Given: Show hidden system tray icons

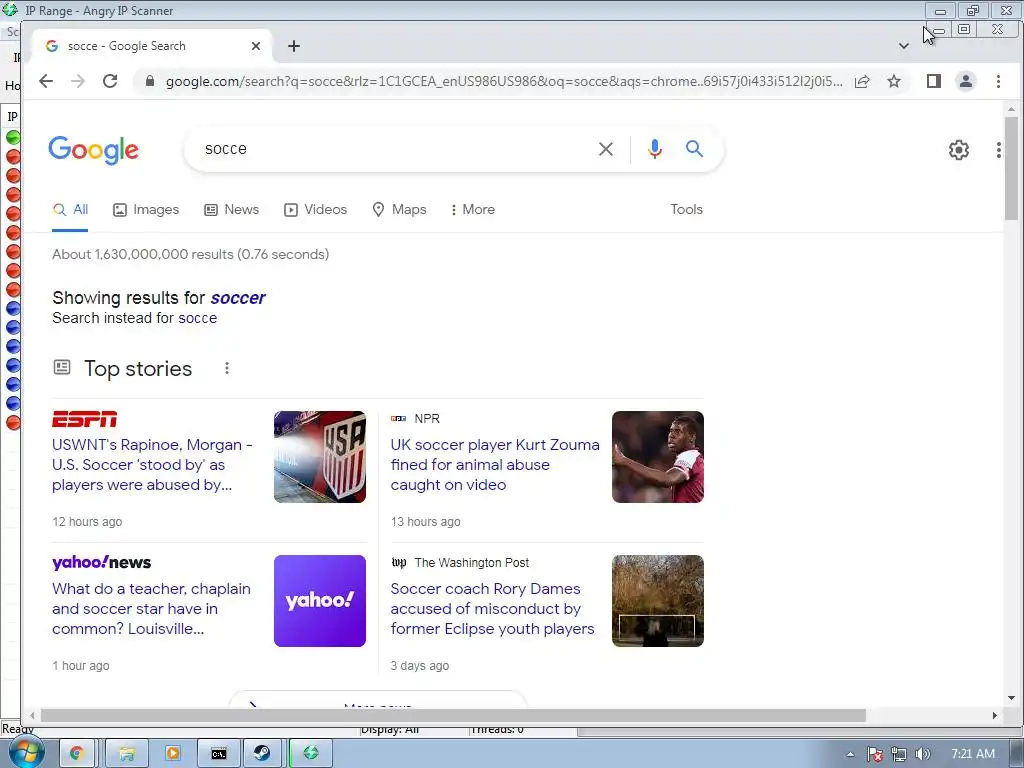Looking at the screenshot, I should coord(850,754).
